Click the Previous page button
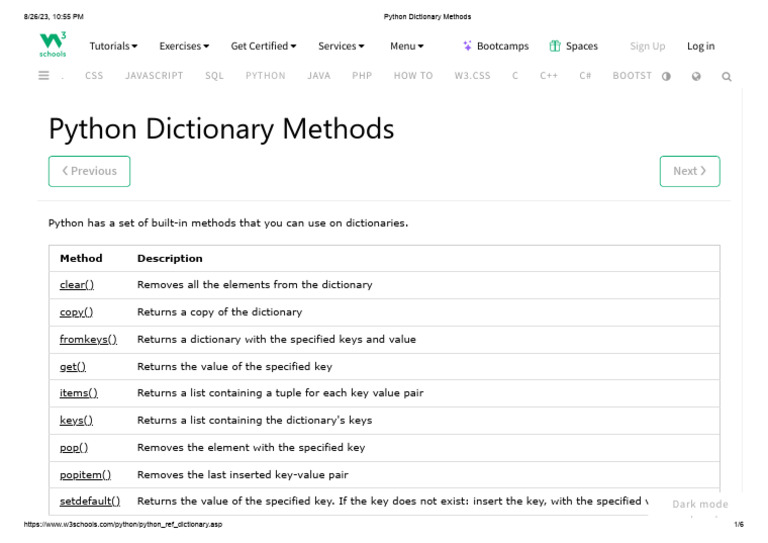 click(89, 171)
